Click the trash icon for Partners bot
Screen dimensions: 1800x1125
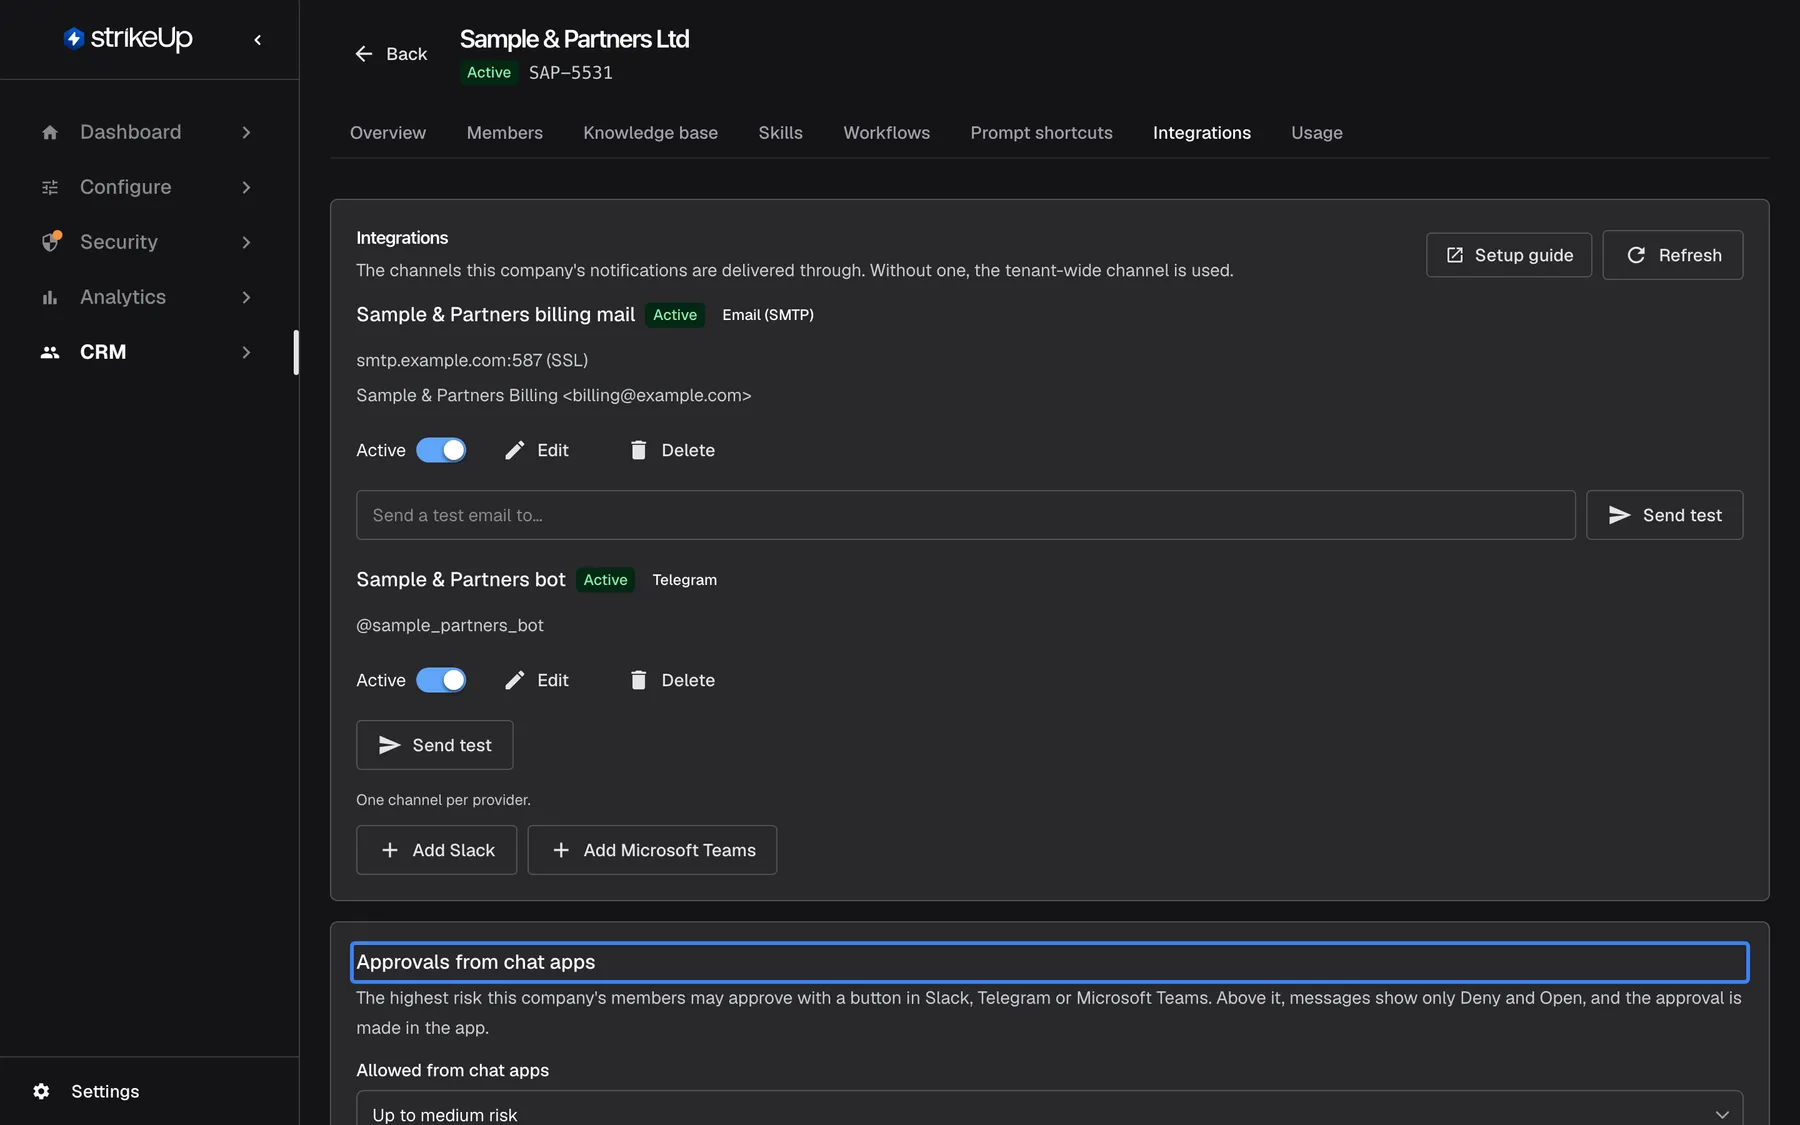[x=639, y=680]
